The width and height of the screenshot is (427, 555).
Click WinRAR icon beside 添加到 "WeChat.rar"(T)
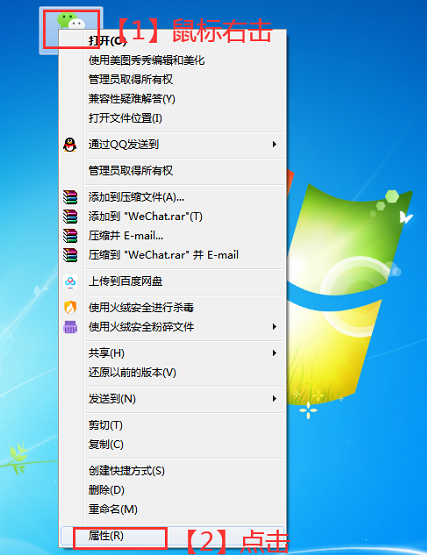click(70, 216)
